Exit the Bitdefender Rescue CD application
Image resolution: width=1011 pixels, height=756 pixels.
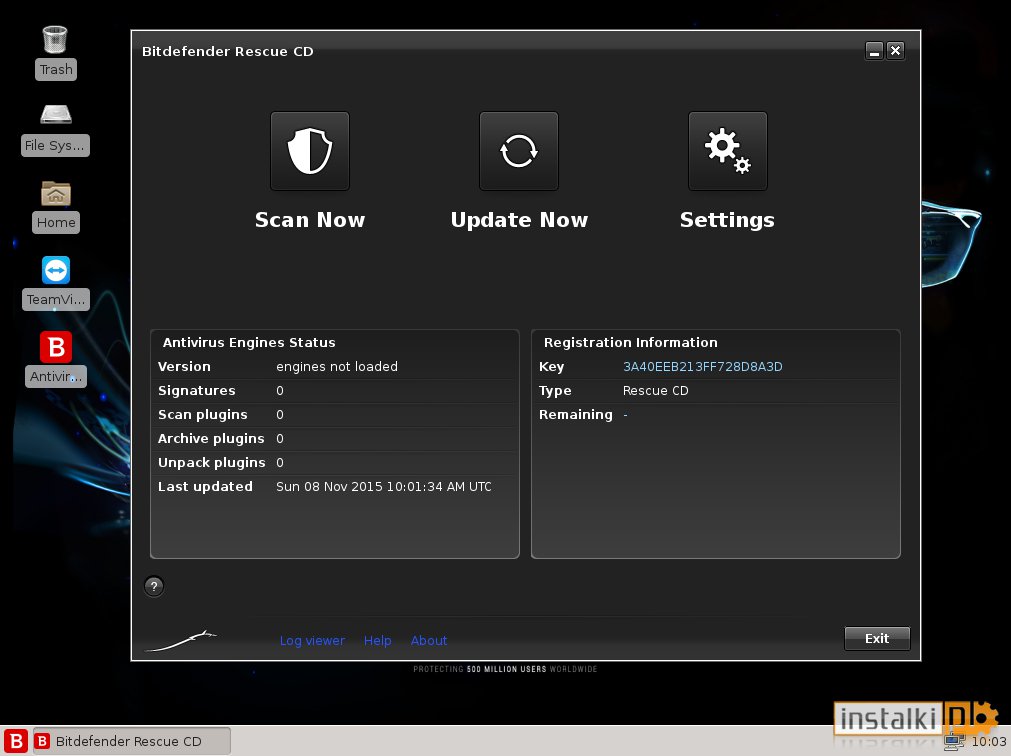point(876,638)
